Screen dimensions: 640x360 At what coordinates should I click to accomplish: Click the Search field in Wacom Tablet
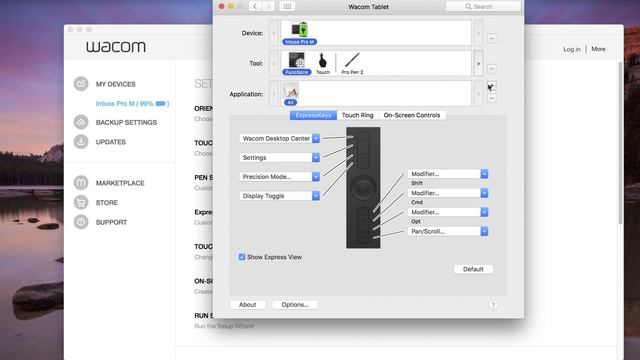(x=483, y=6)
